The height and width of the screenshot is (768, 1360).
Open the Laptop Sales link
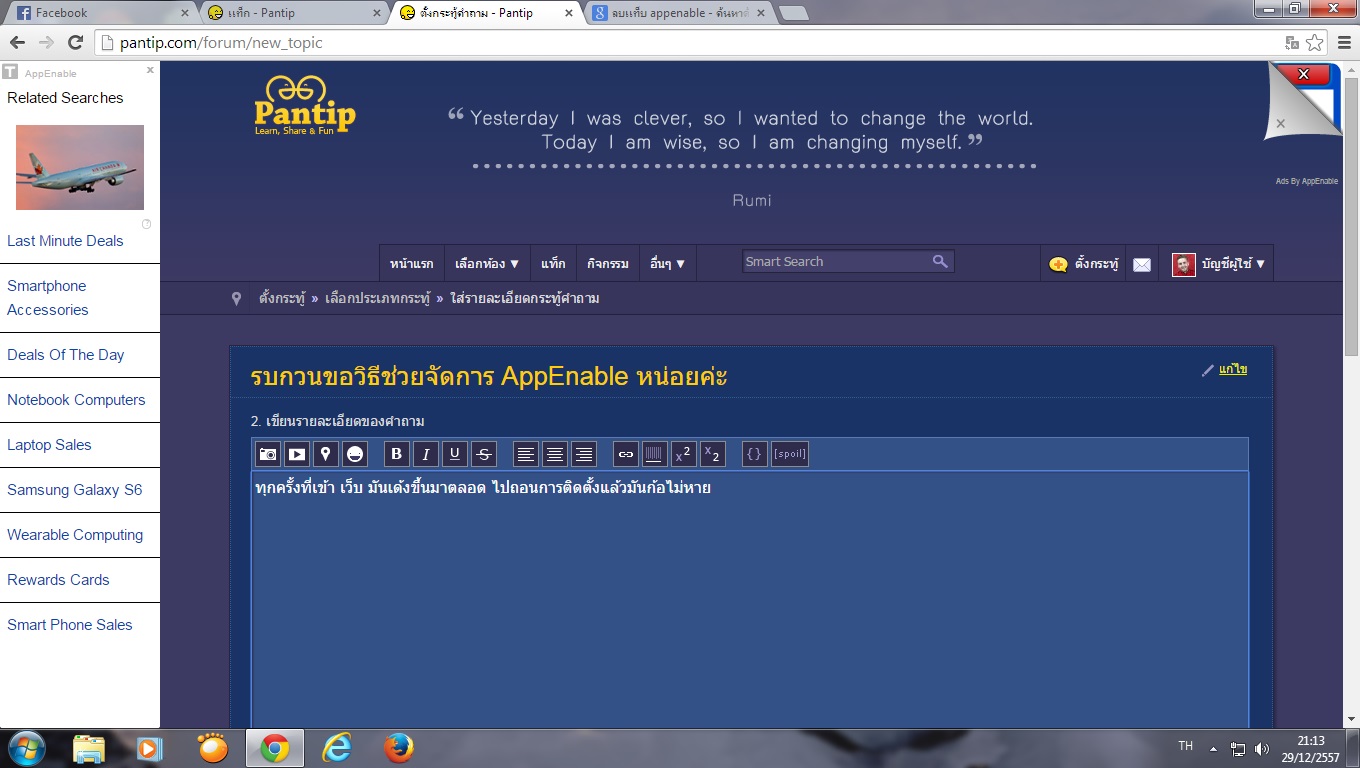pos(49,445)
